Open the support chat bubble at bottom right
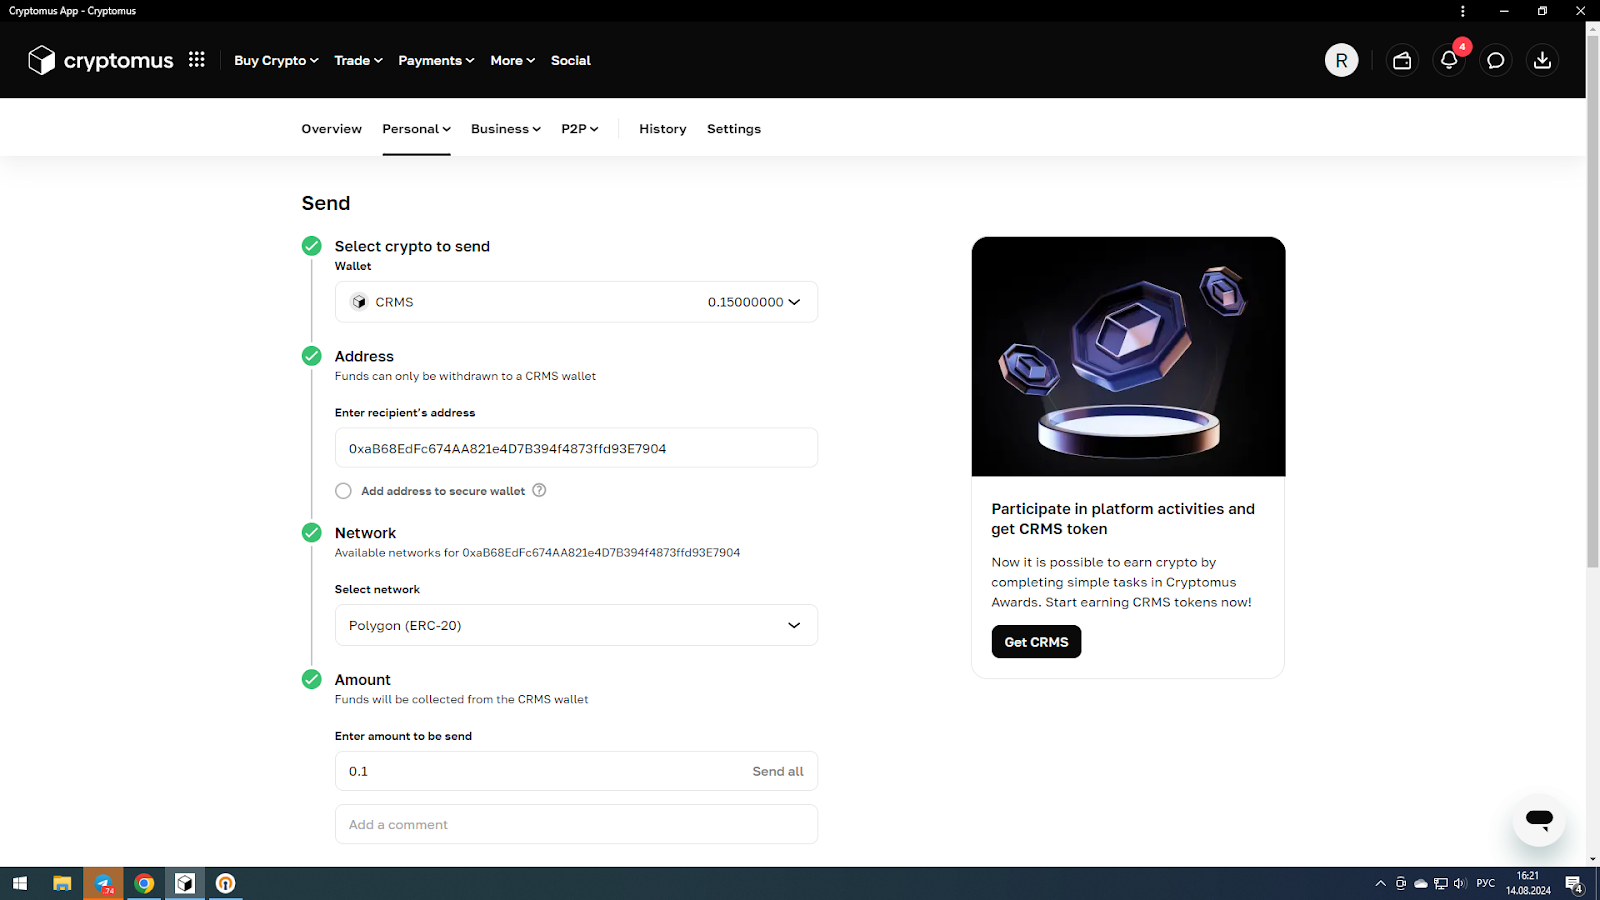Viewport: 1600px width, 900px height. [1539, 820]
